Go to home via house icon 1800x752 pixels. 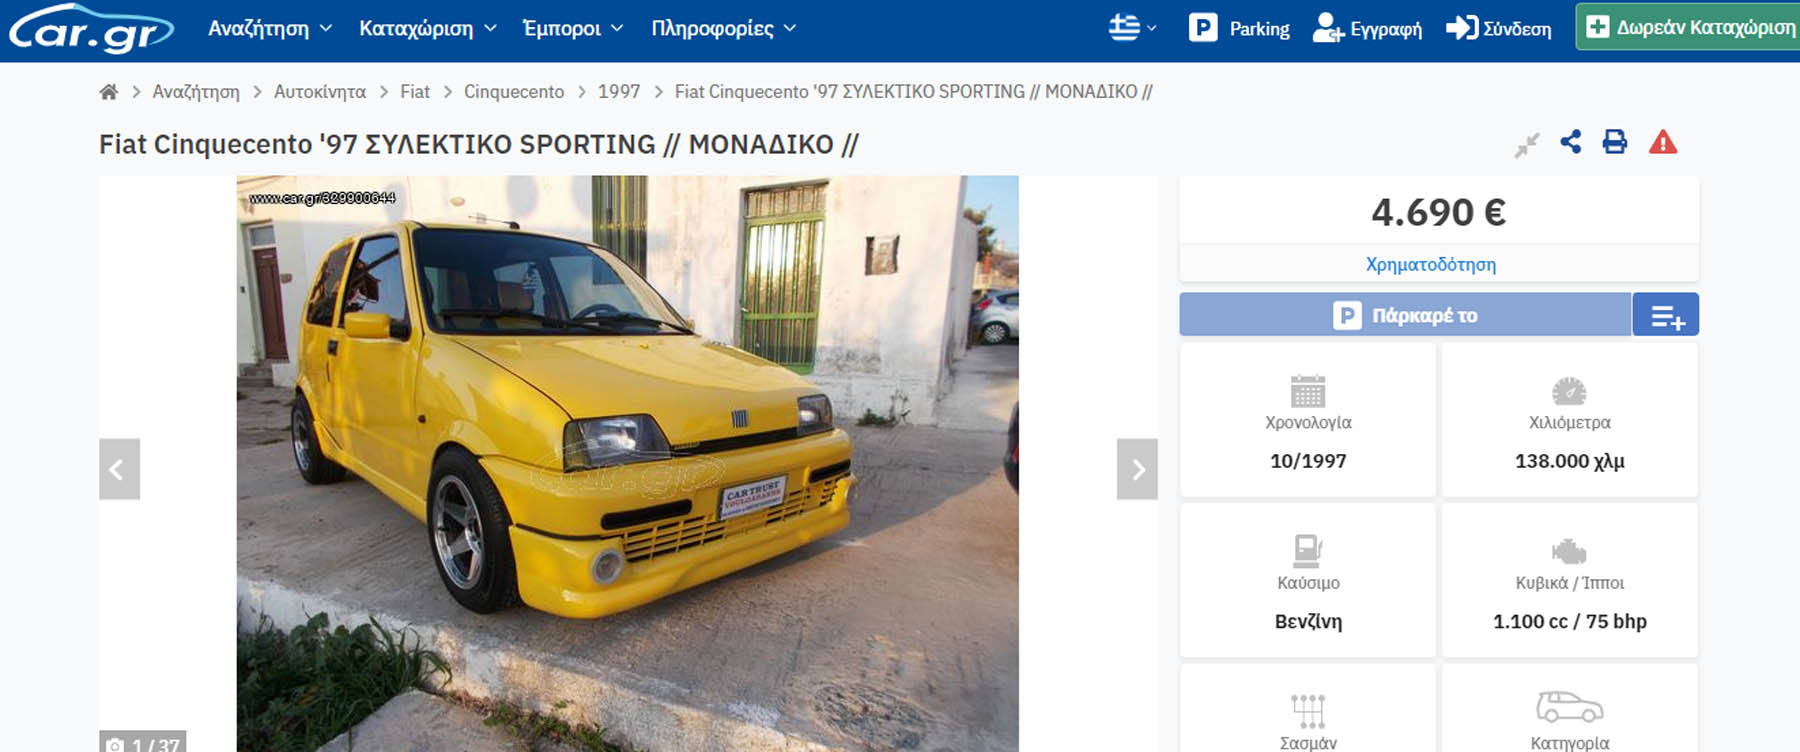point(109,92)
